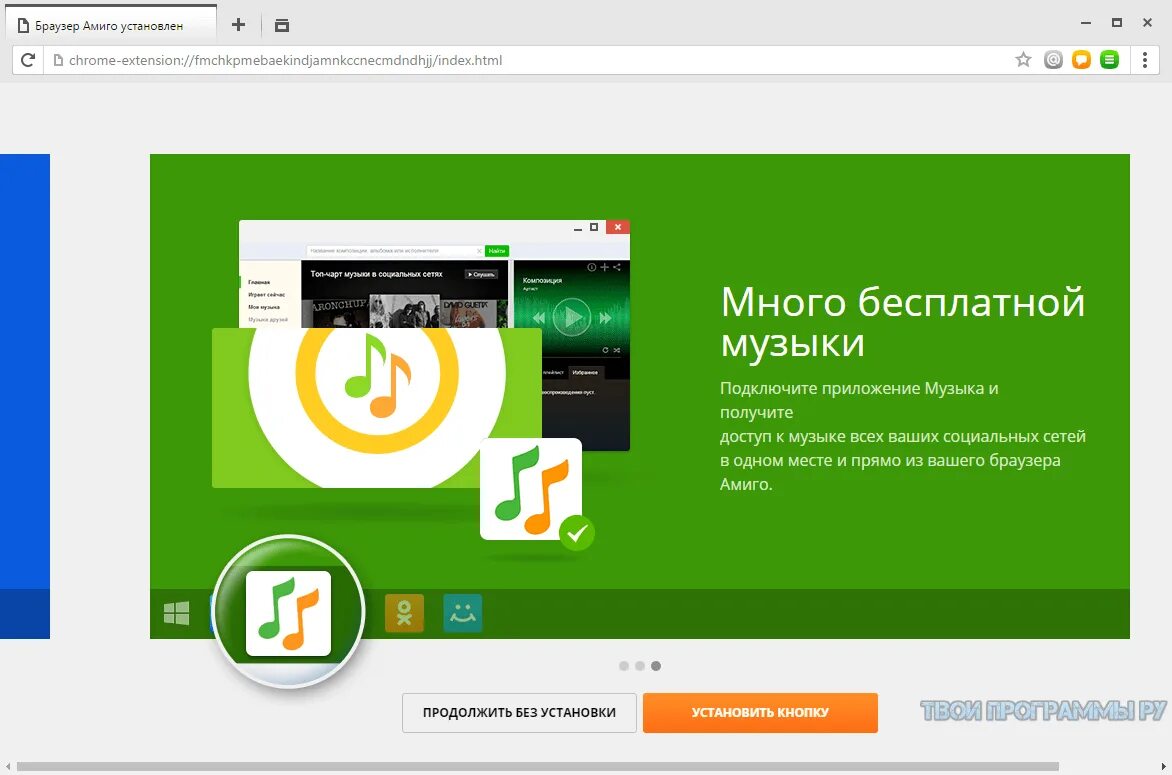Click the magnified music app icon

(289, 614)
